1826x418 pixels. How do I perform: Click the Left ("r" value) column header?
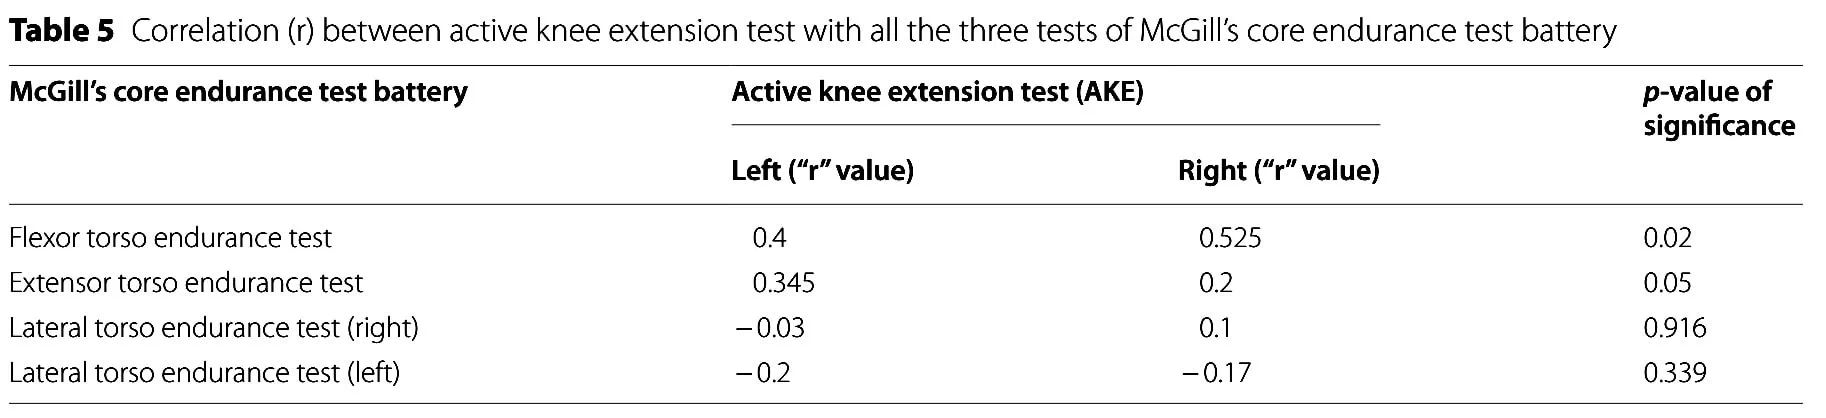[823, 171]
